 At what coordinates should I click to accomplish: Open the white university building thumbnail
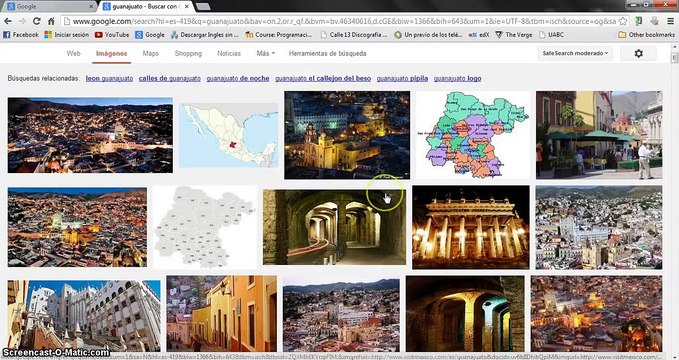click(84, 315)
